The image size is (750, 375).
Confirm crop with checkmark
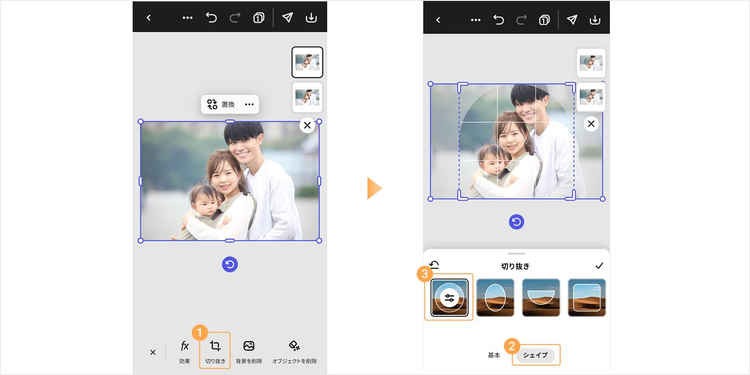pos(599,266)
